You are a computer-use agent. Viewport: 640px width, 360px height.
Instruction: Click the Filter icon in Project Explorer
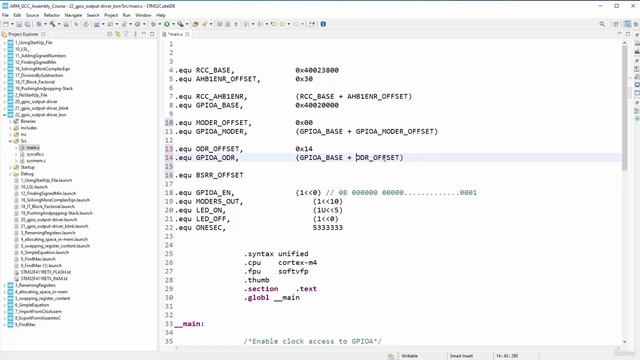(126, 34)
